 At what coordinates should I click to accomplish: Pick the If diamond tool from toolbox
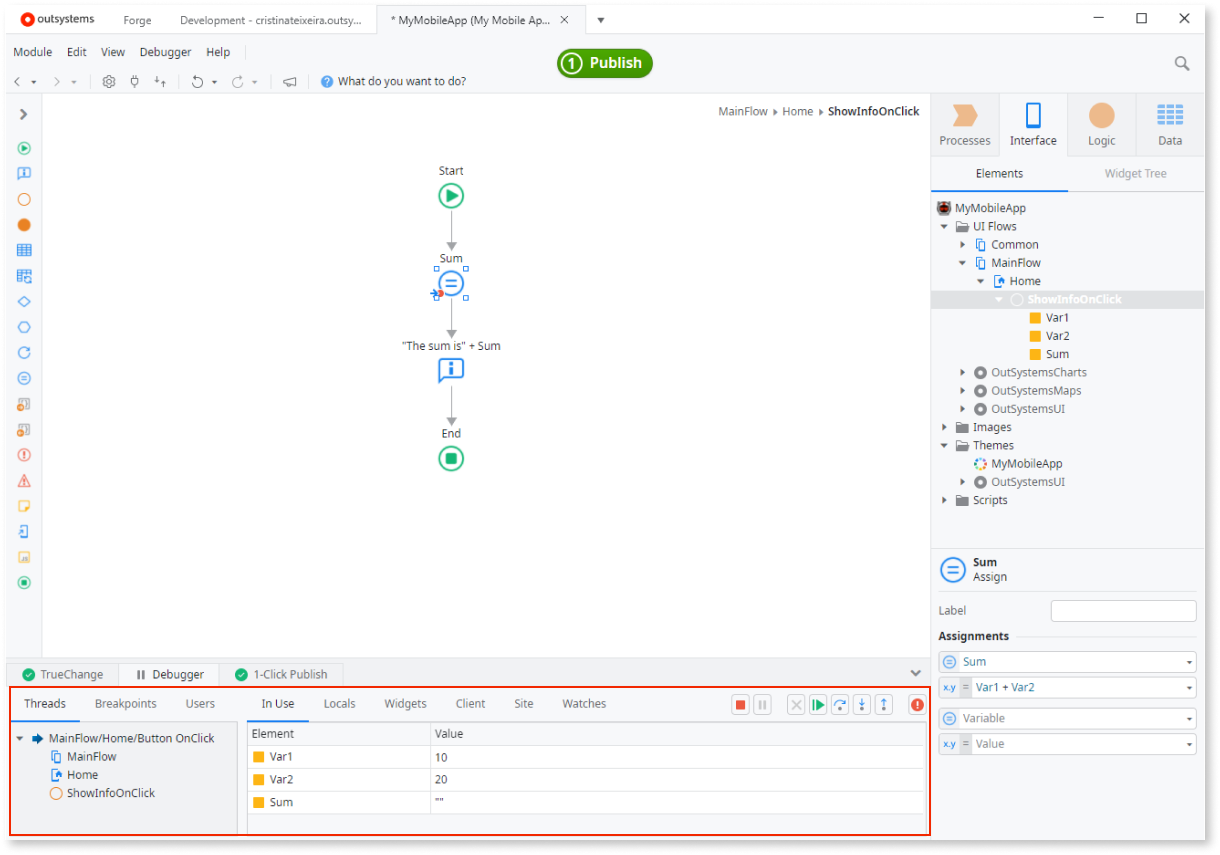(24, 301)
